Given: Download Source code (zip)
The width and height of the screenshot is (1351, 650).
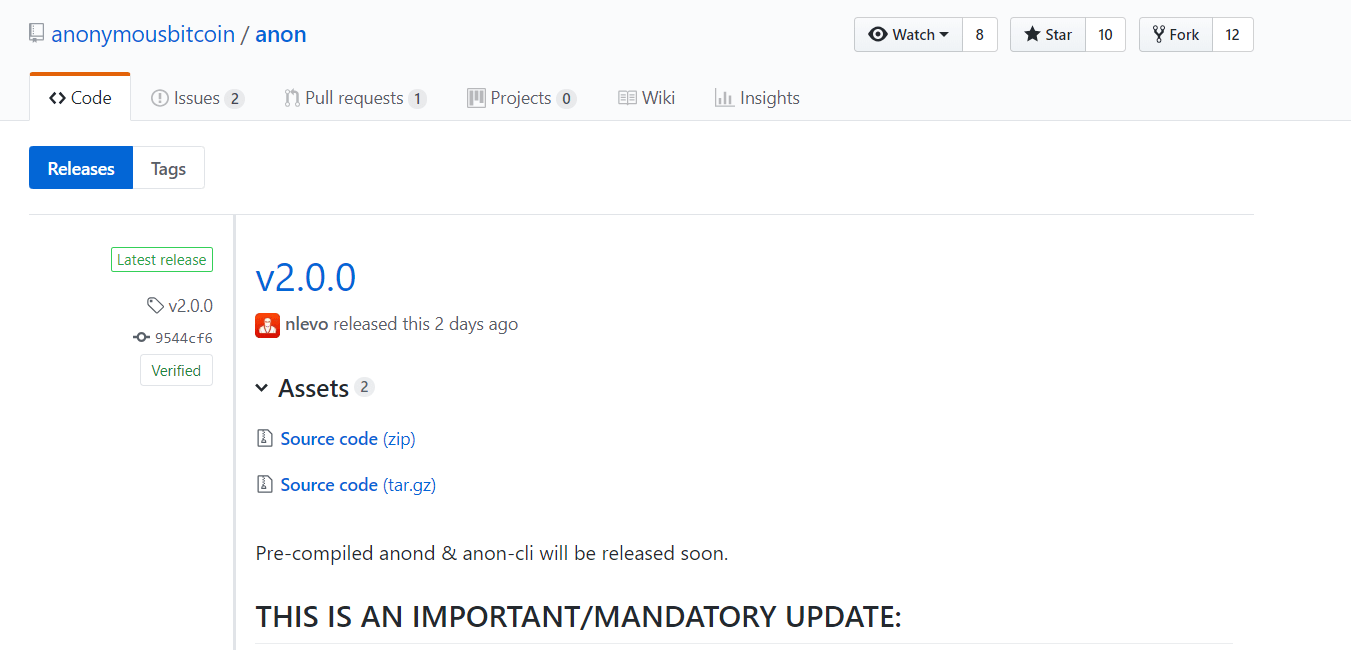Looking at the screenshot, I should [347, 438].
